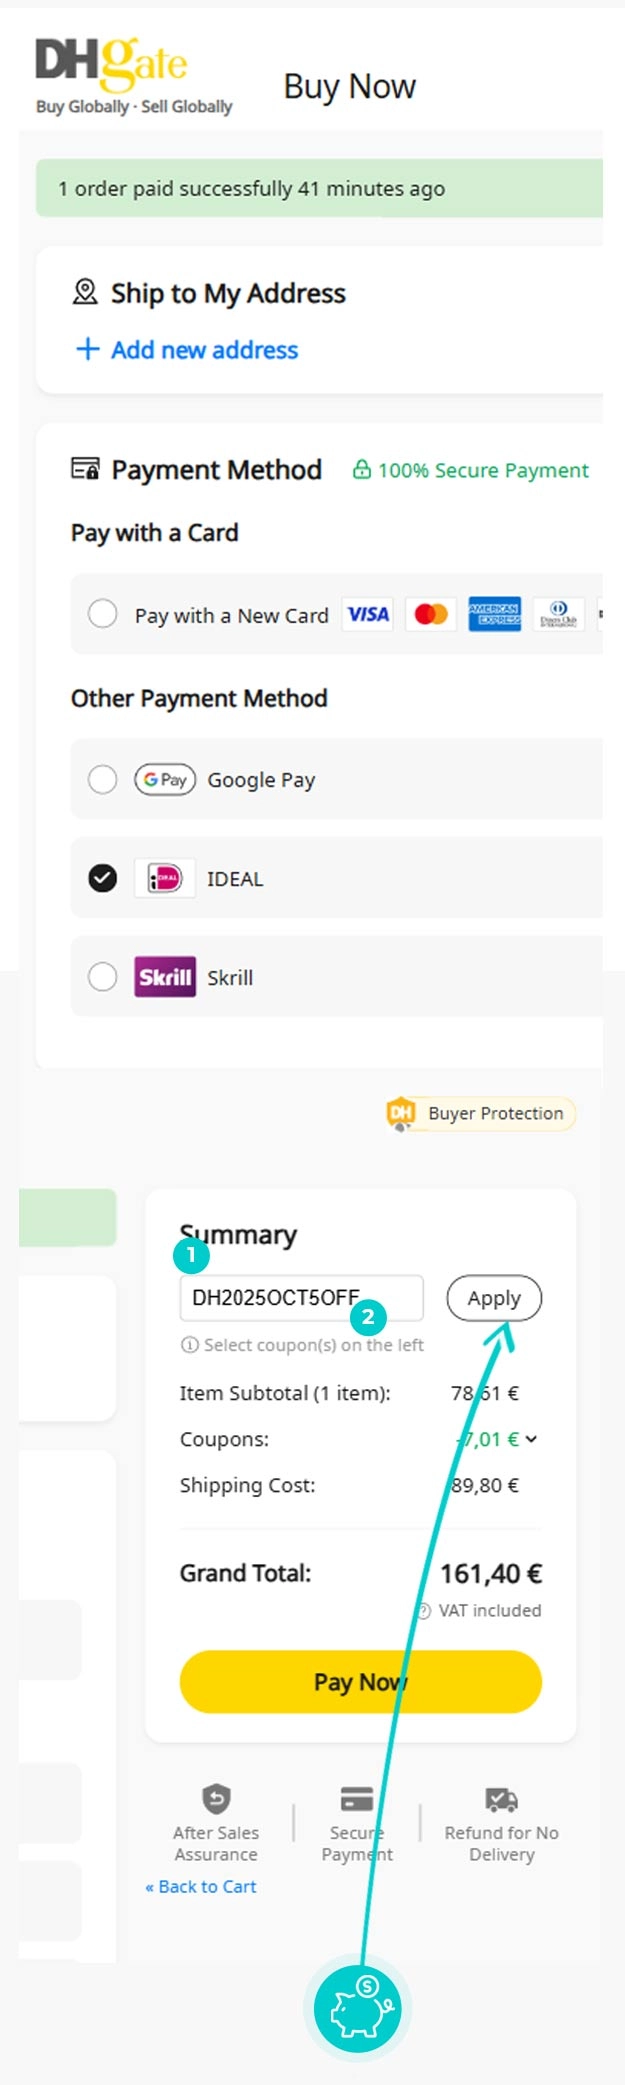Click the VAT included help icon

pos(425,1610)
